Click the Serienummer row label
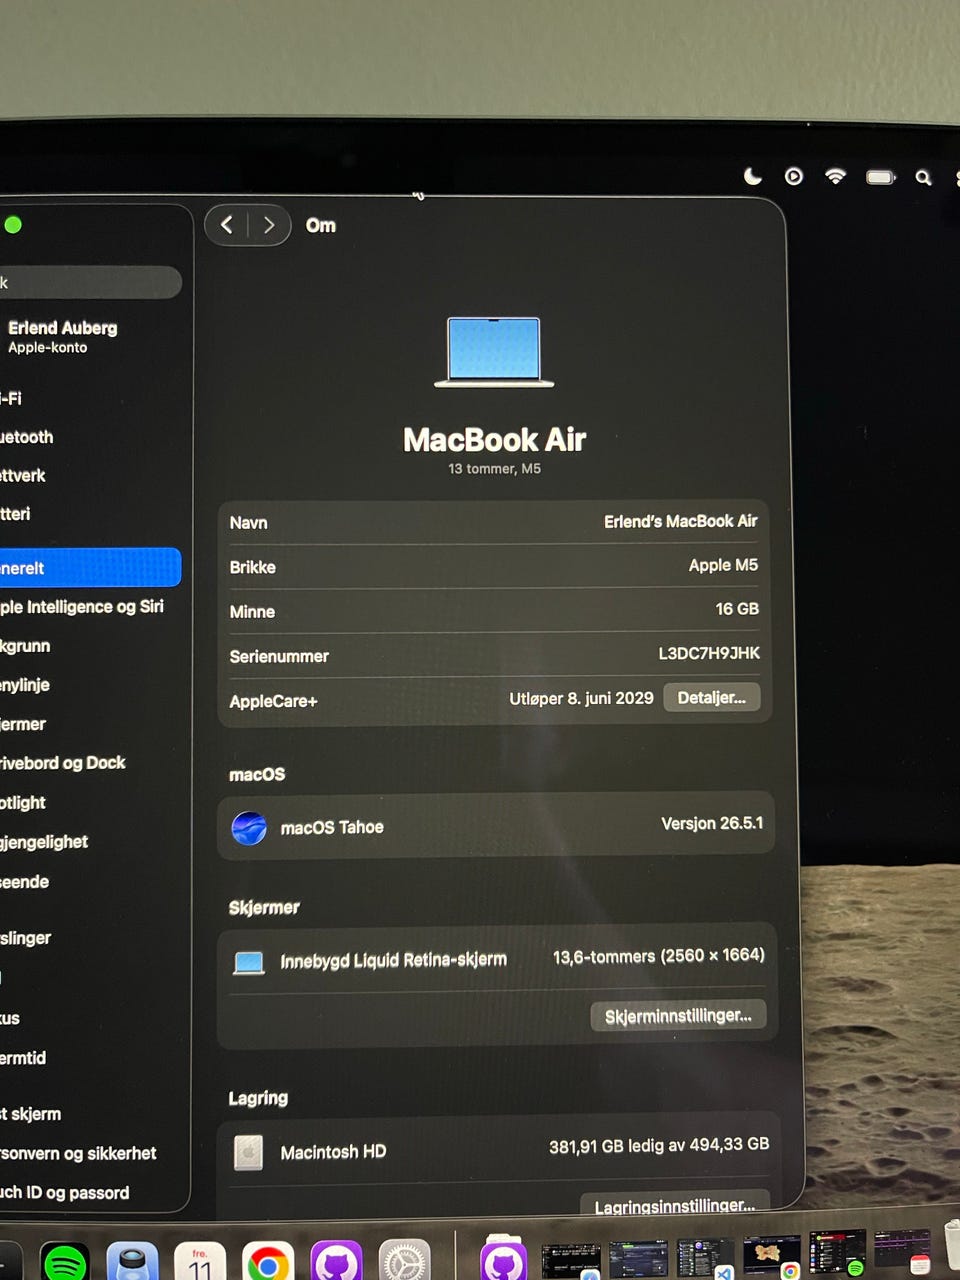The image size is (960, 1280). pyautogui.click(x=279, y=656)
